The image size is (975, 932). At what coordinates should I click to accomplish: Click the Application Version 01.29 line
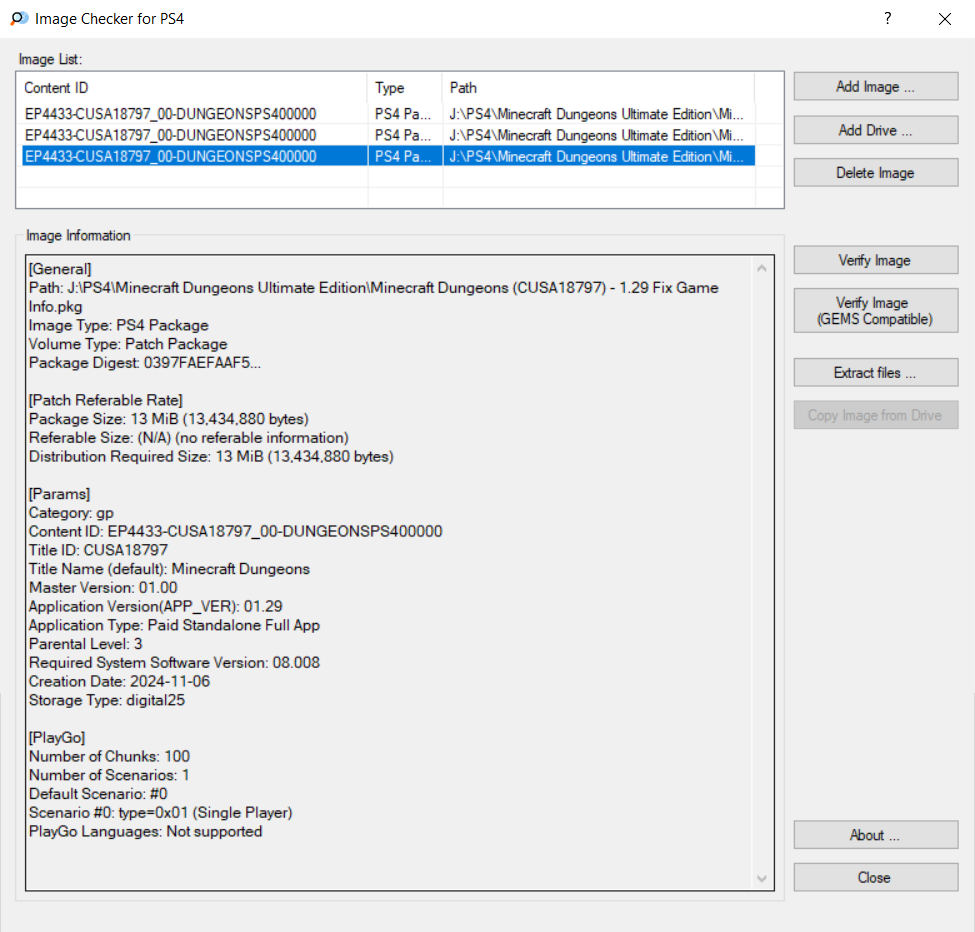[x=155, y=606]
